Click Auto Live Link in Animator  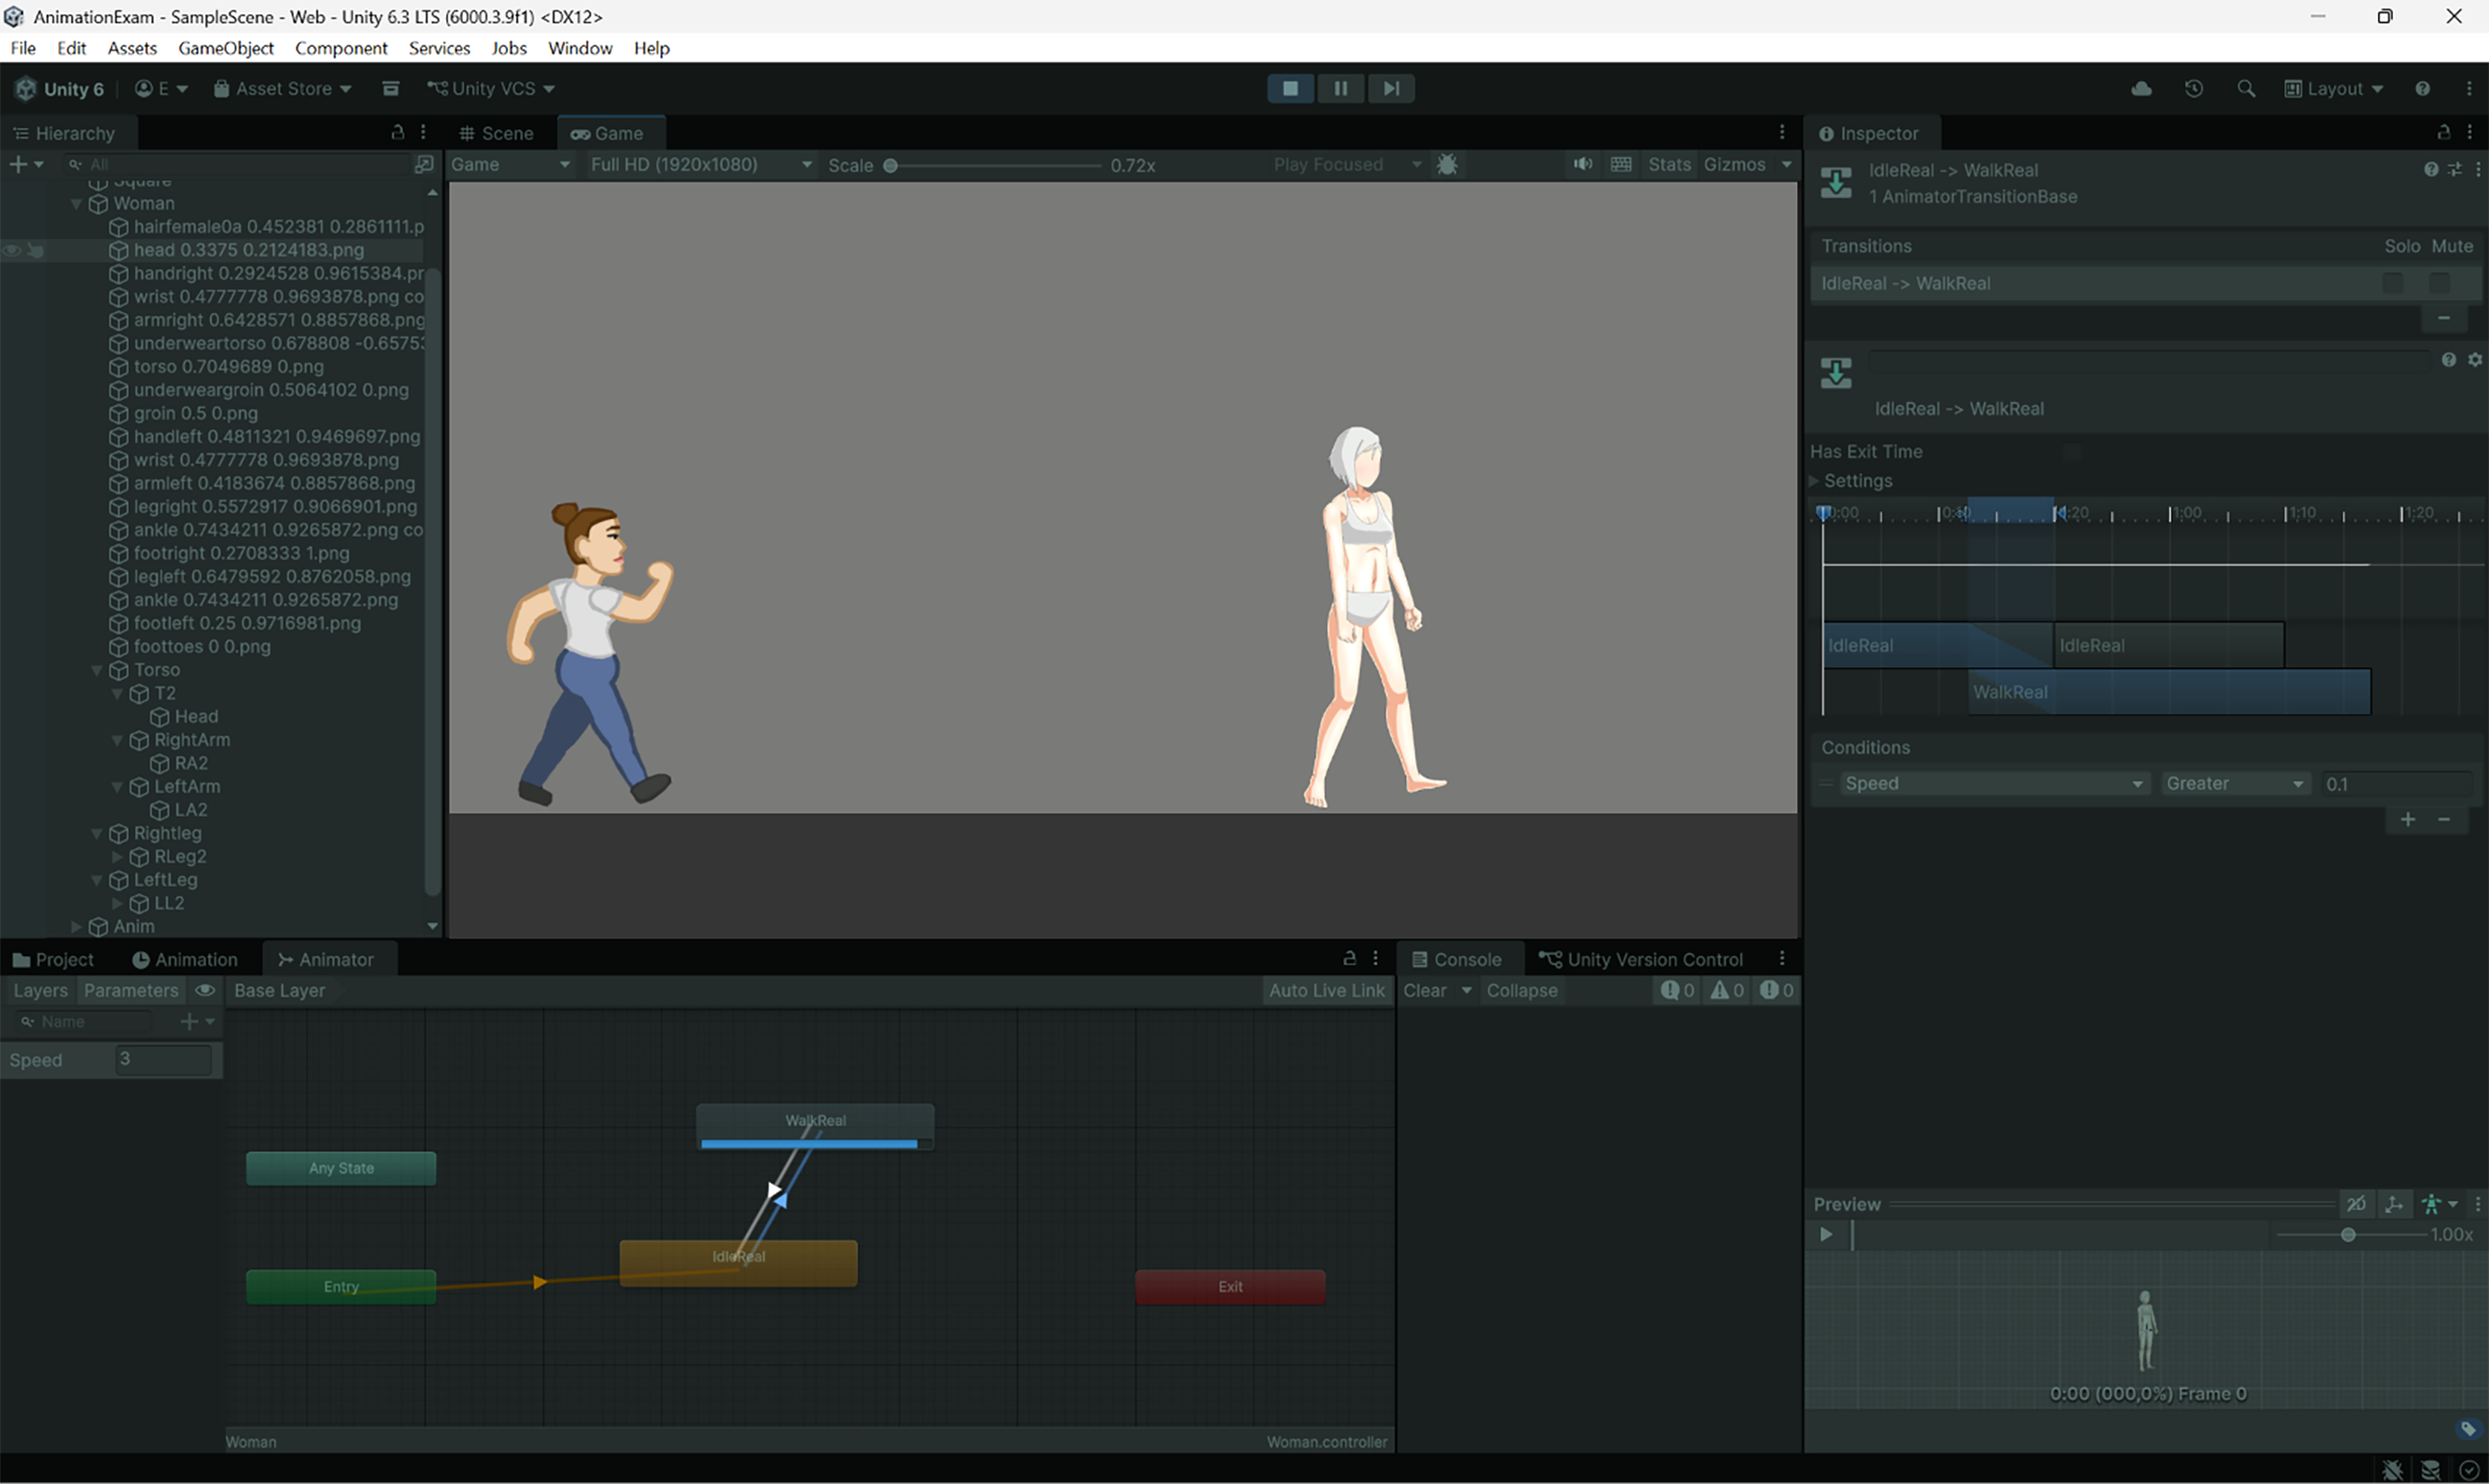tap(1327, 990)
